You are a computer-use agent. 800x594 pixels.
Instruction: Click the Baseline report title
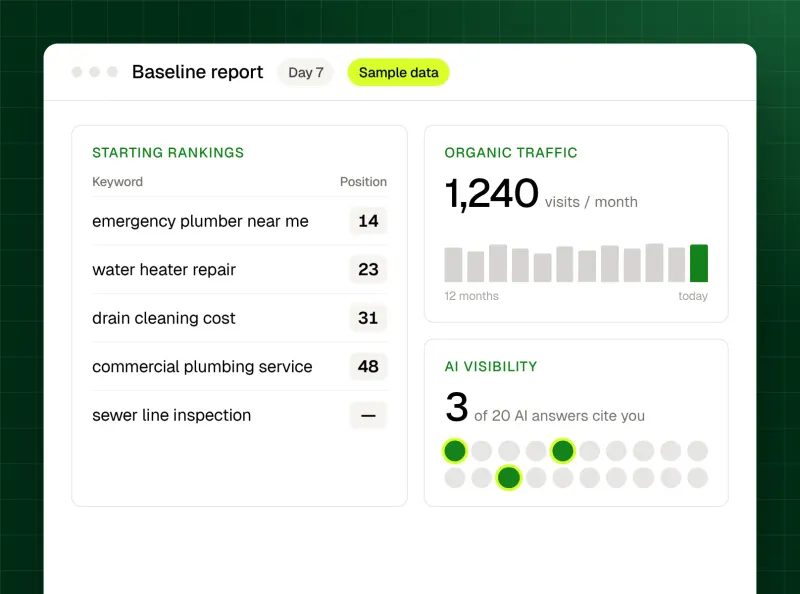pos(197,72)
